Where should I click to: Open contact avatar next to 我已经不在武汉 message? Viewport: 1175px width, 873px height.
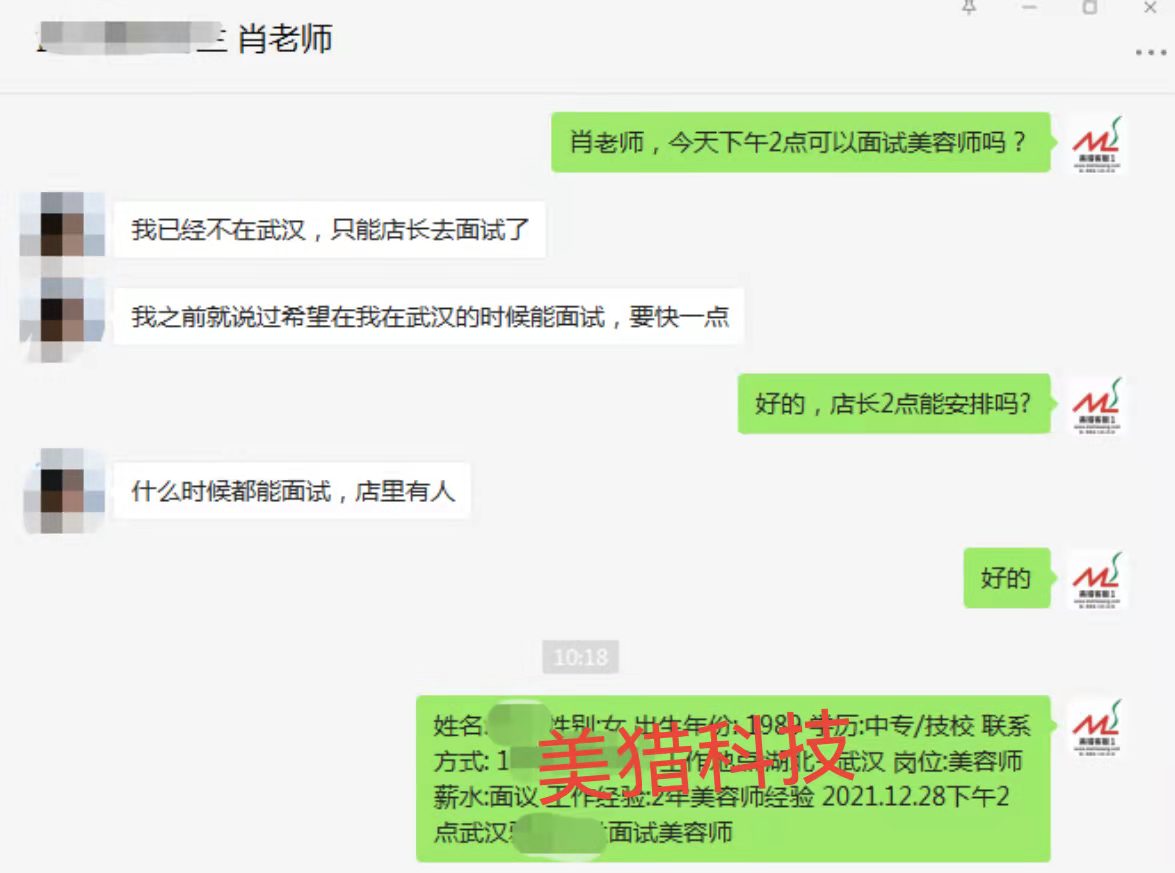(x=63, y=225)
